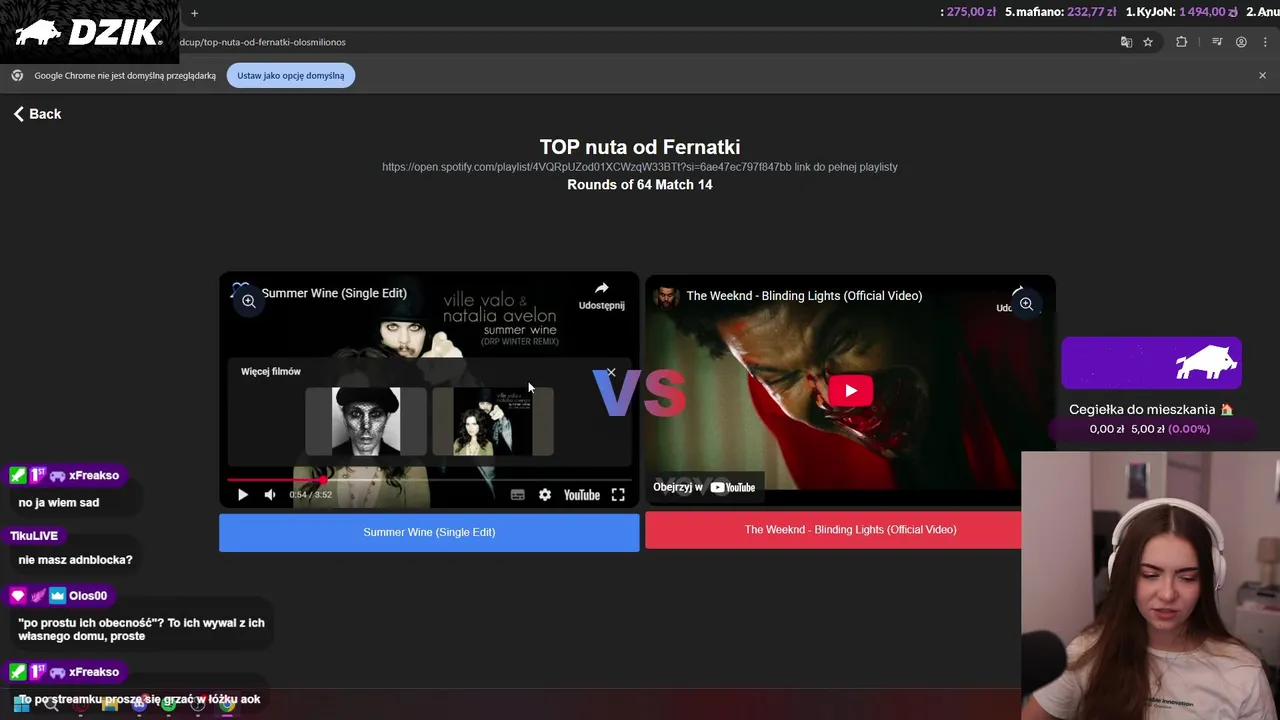The width and height of the screenshot is (1280, 720).
Task: Click the address bar URL
Action: pyautogui.click(x=263, y=42)
